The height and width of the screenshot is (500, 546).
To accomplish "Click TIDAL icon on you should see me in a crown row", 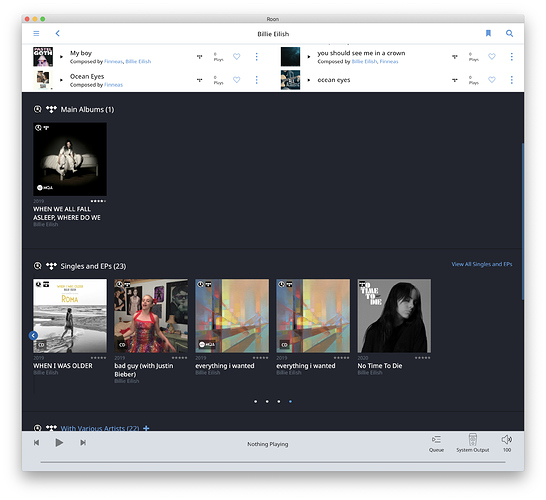I will [455, 57].
